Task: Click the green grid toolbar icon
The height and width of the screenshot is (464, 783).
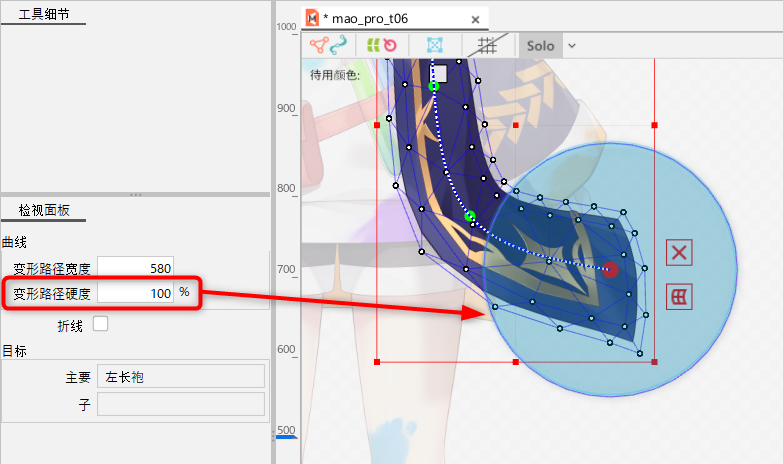Action: click(374, 45)
